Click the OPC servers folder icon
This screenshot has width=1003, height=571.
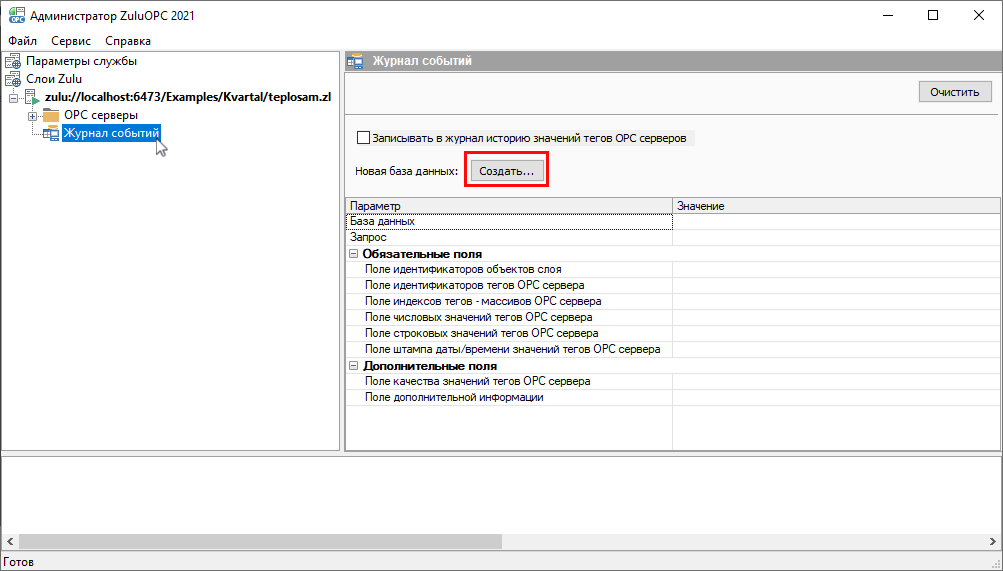[51, 116]
